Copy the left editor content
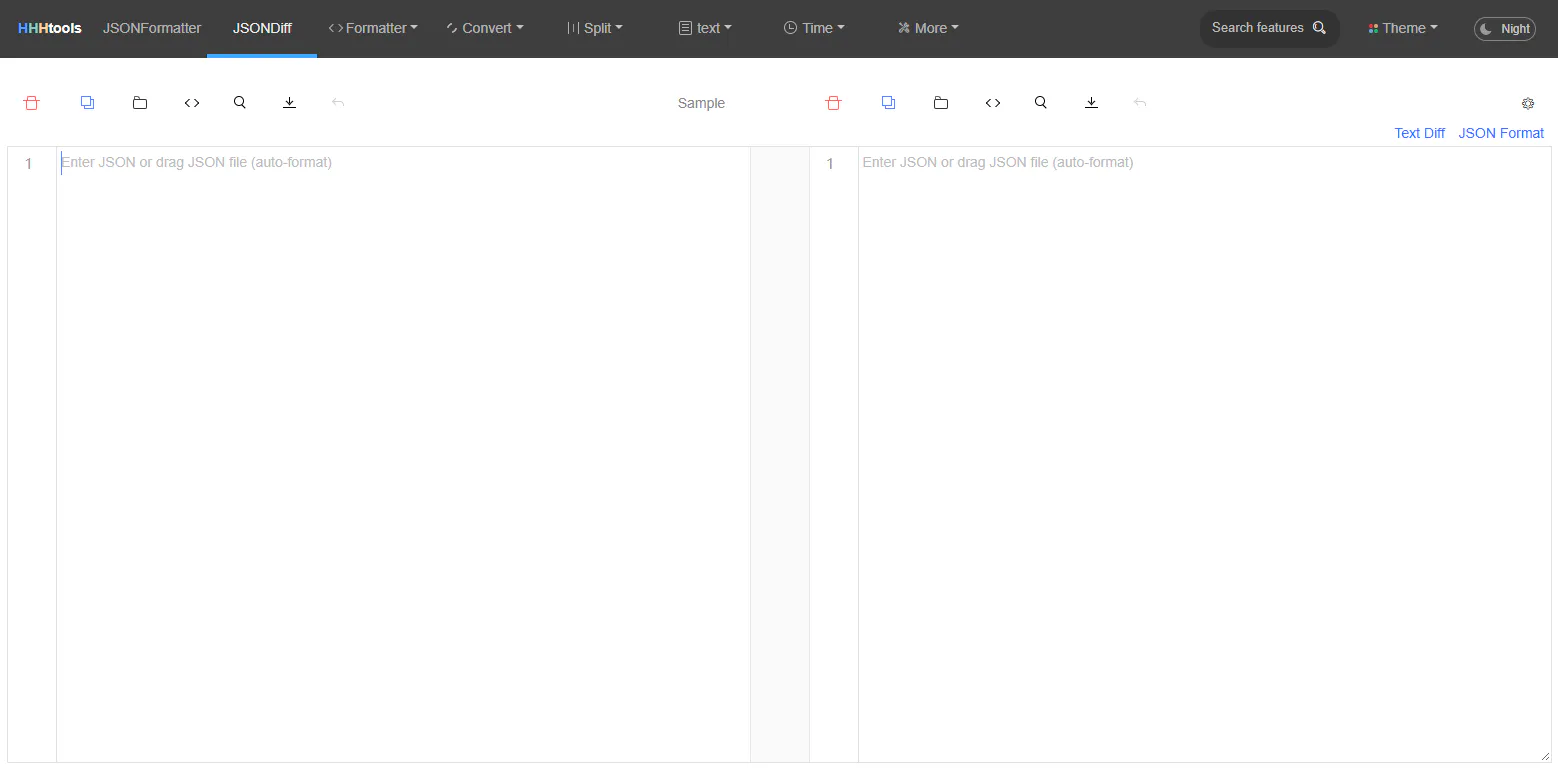The width and height of the screenshot is (1558, 773). click(x=87, y=103)
